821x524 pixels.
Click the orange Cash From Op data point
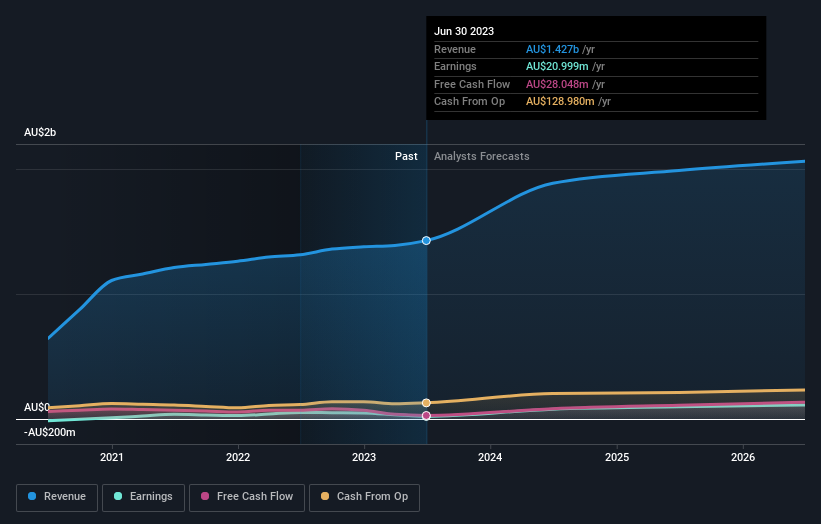426,403
